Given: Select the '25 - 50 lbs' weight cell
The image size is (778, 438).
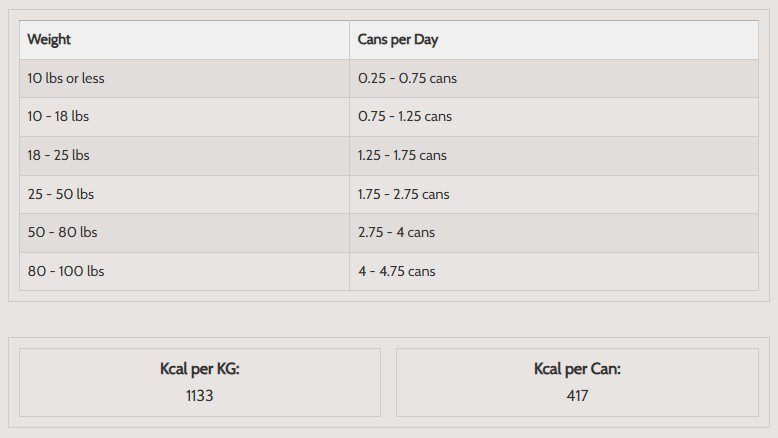Looking at the screenshot, I should [x=60, y=194].
